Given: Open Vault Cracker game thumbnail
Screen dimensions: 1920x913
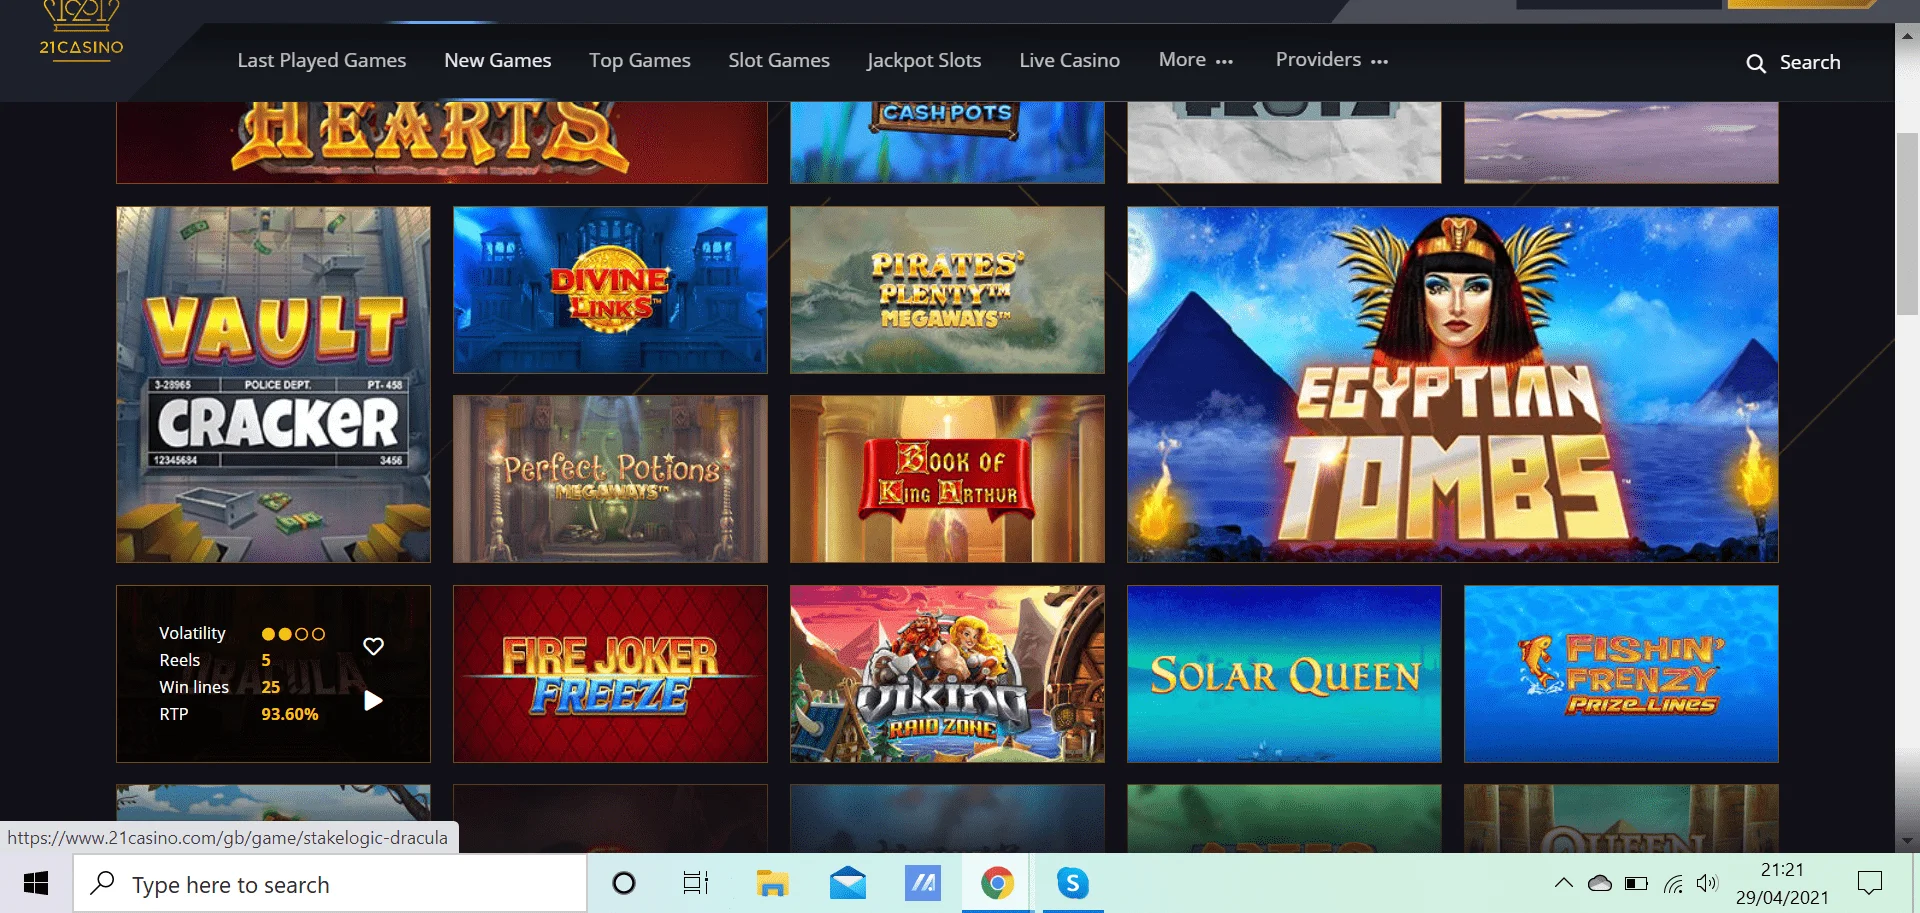Looking at the screenshot, I should [x=273, y=384].
